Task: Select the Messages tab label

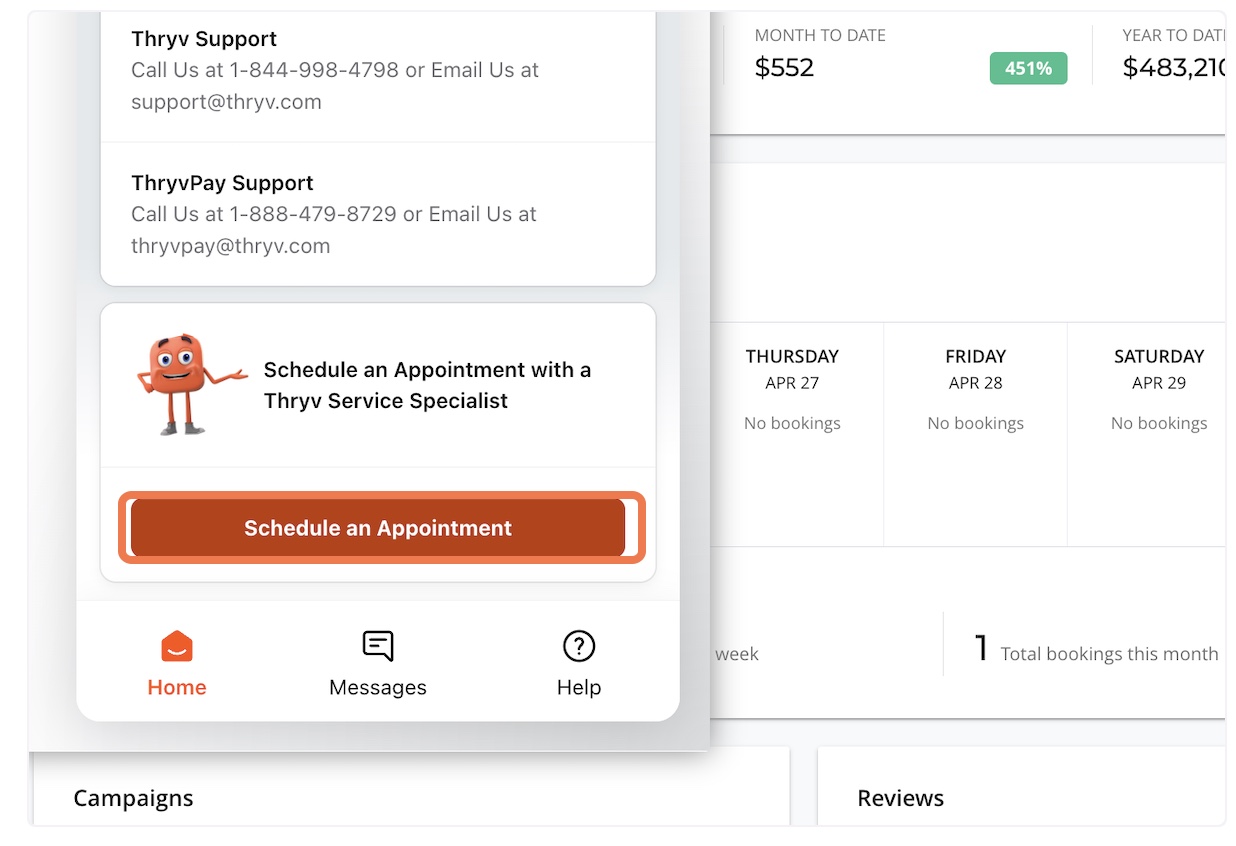Action: (378, 688)
